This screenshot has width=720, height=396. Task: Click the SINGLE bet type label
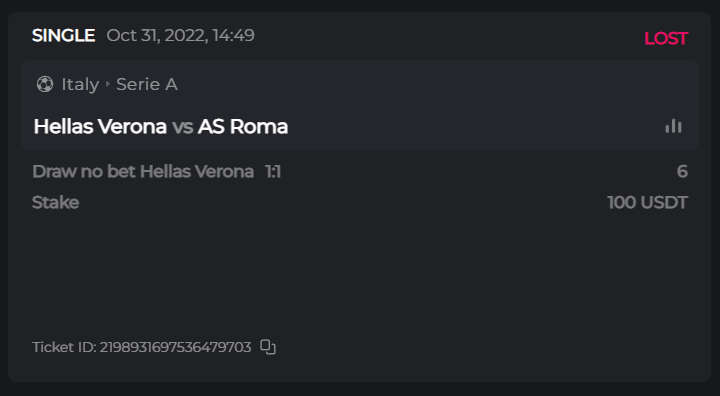tap(63, 35)
